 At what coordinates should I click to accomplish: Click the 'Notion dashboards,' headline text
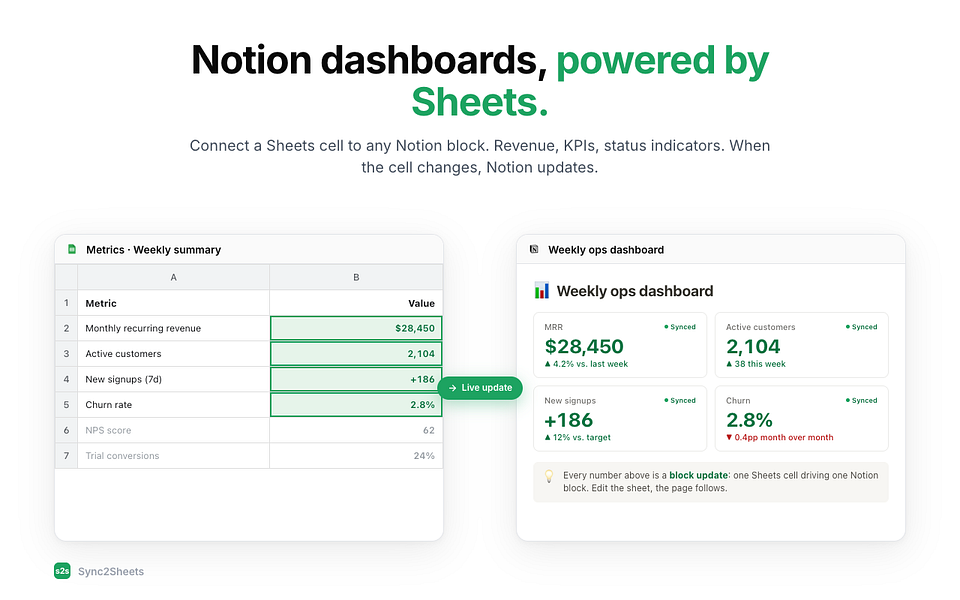(x=369, y=60)
